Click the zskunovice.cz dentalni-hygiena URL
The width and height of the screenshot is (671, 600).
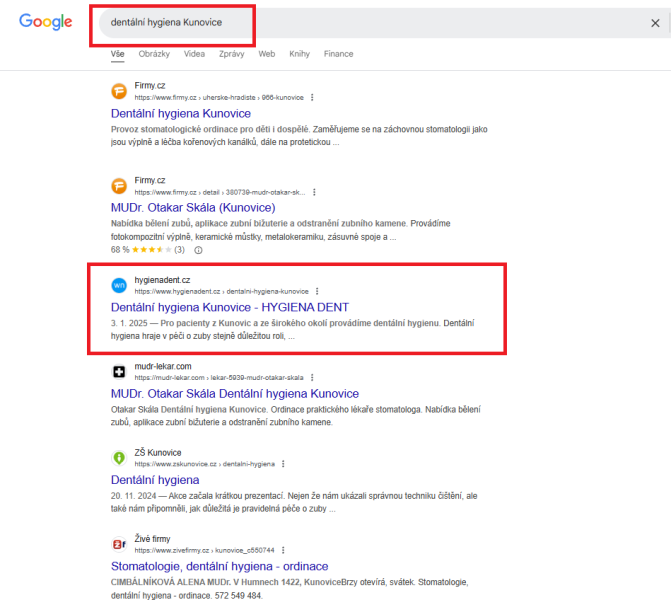205,464
